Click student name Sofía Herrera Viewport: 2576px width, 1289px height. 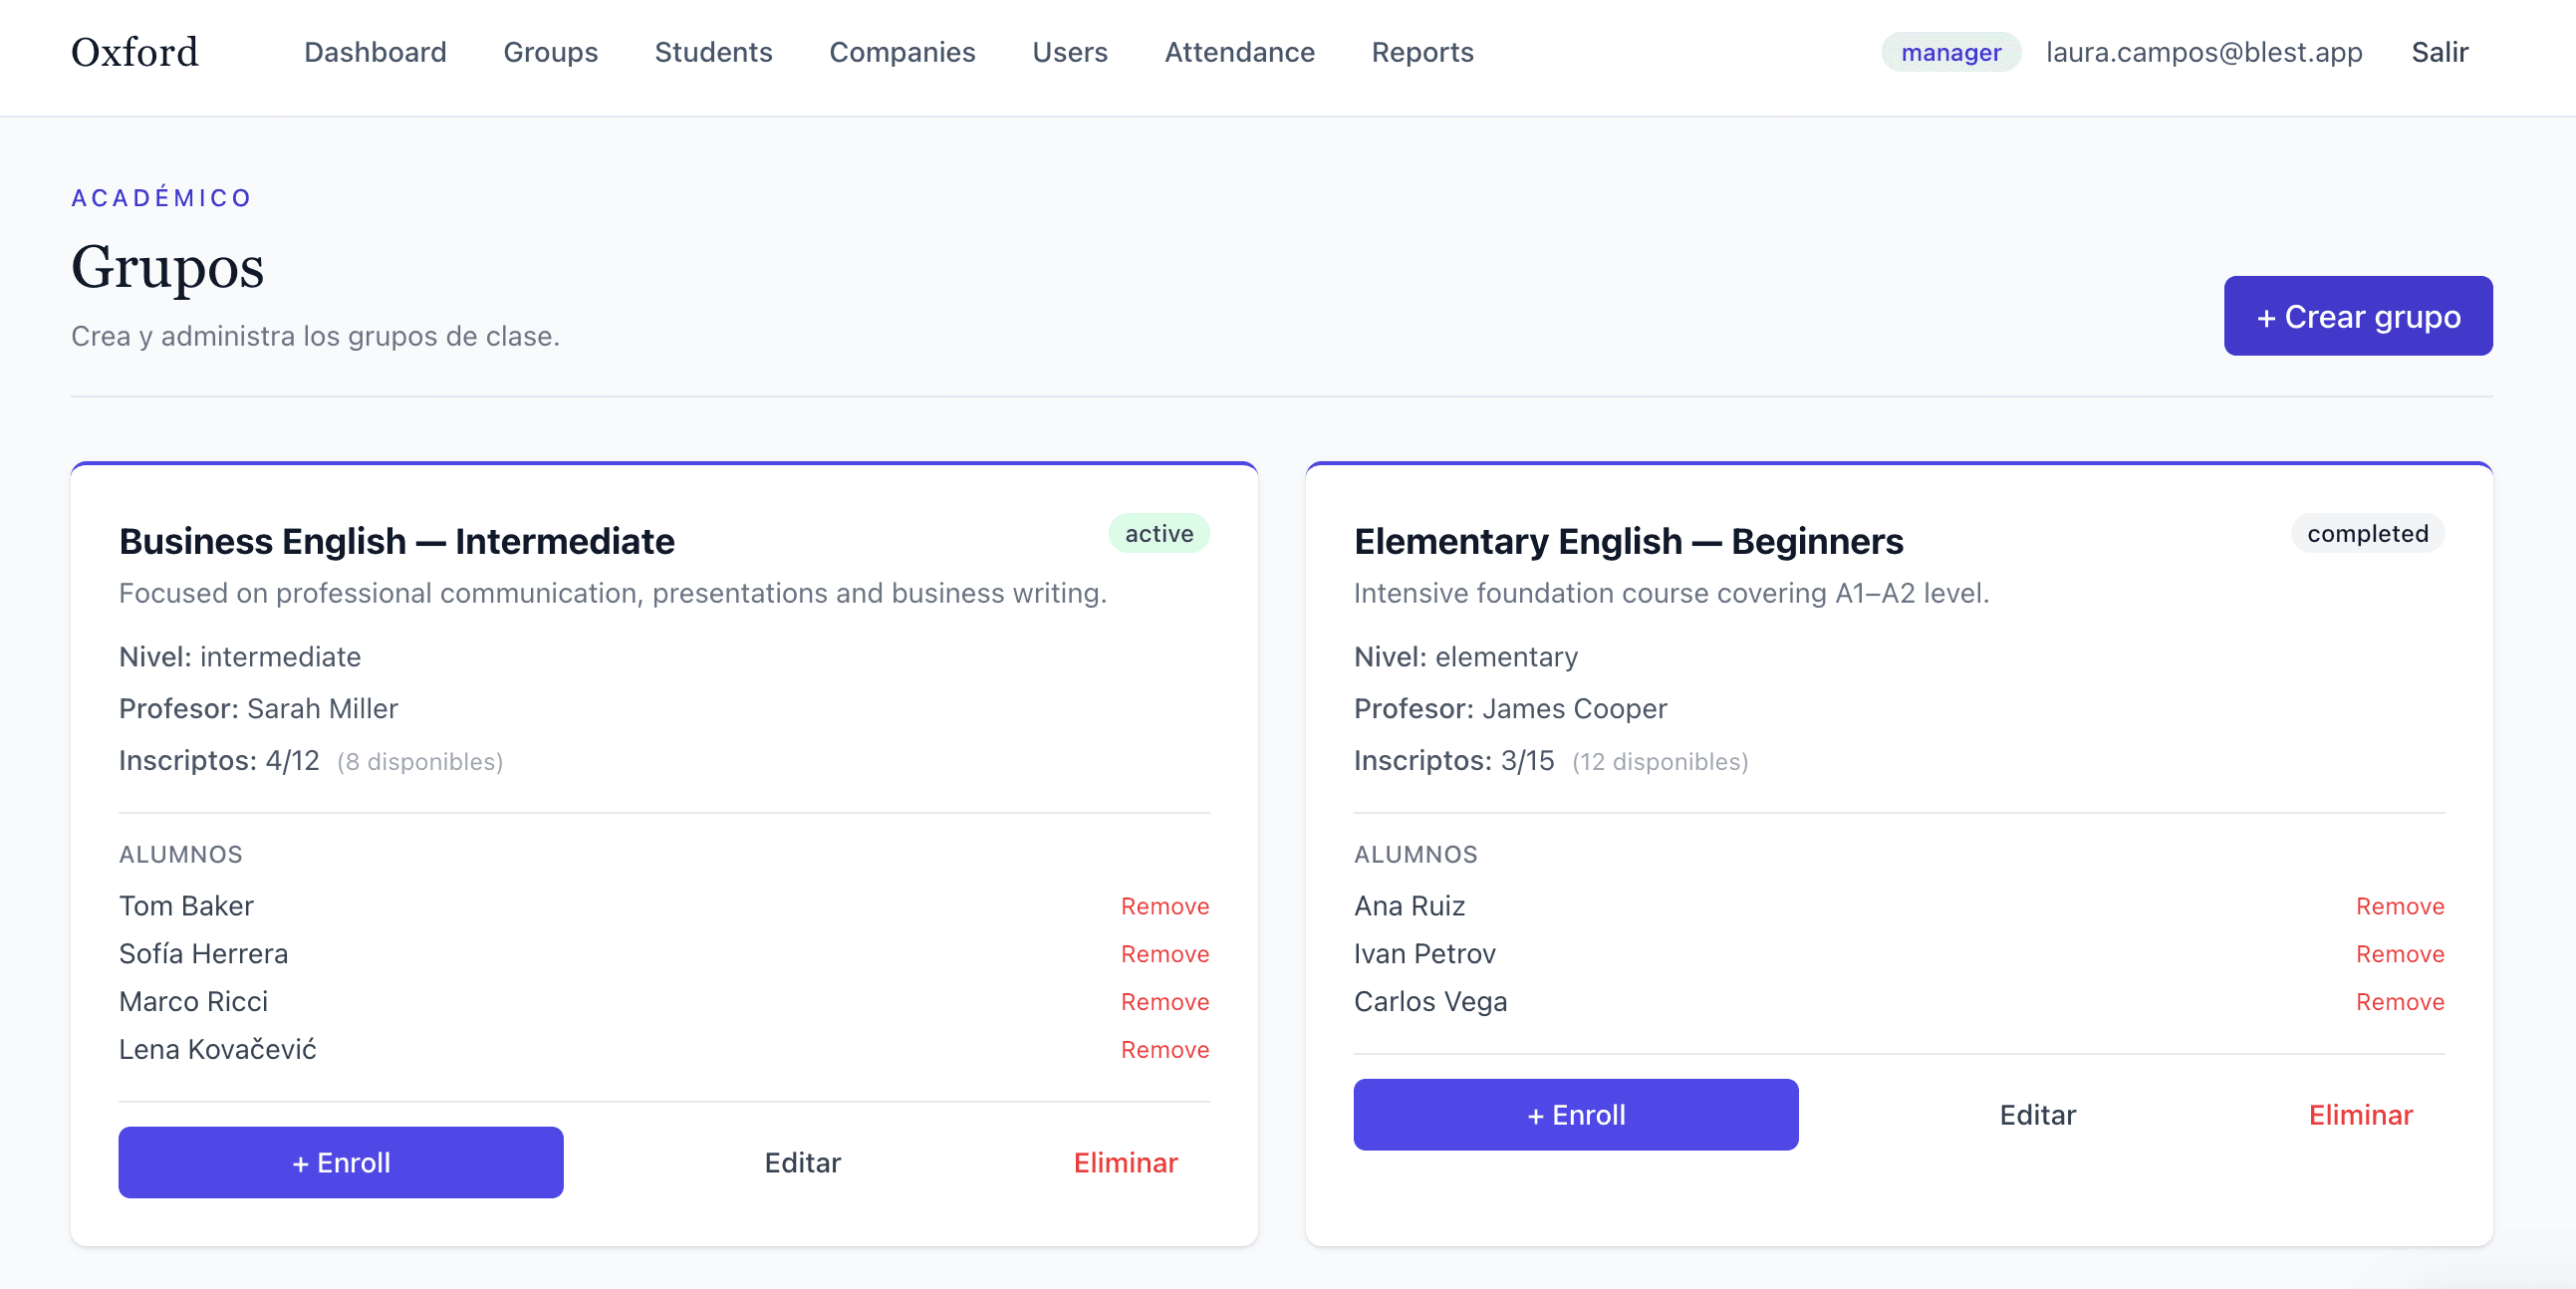[x=203, y=954]
